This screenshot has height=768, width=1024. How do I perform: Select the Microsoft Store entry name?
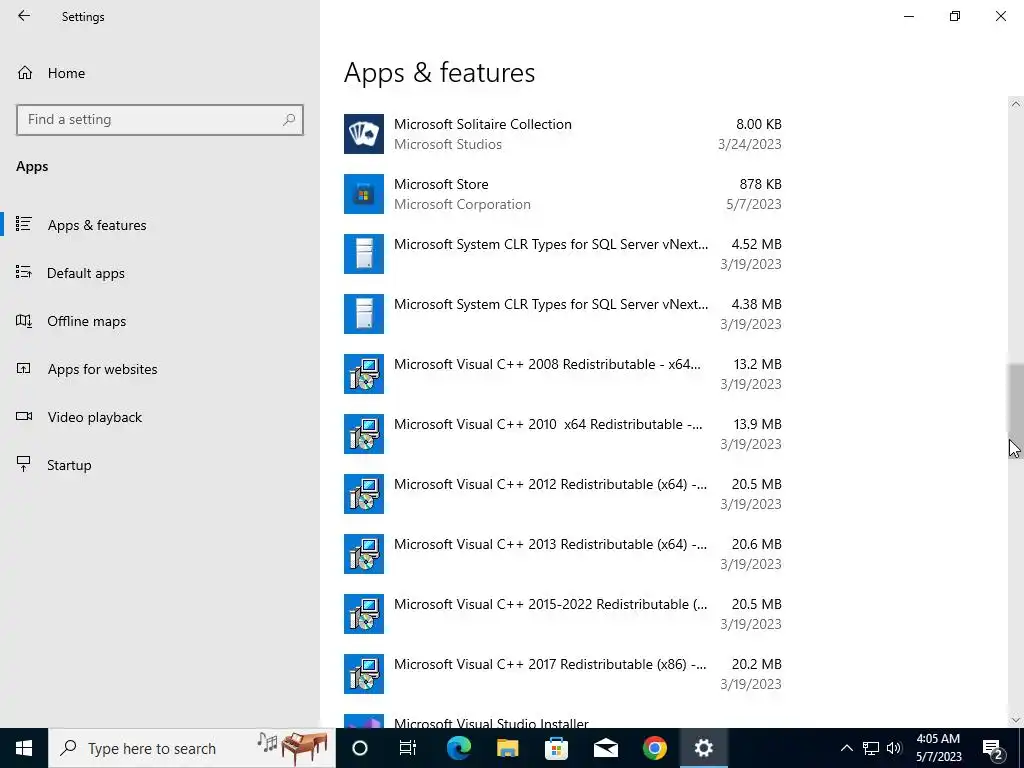click(441, 184)
